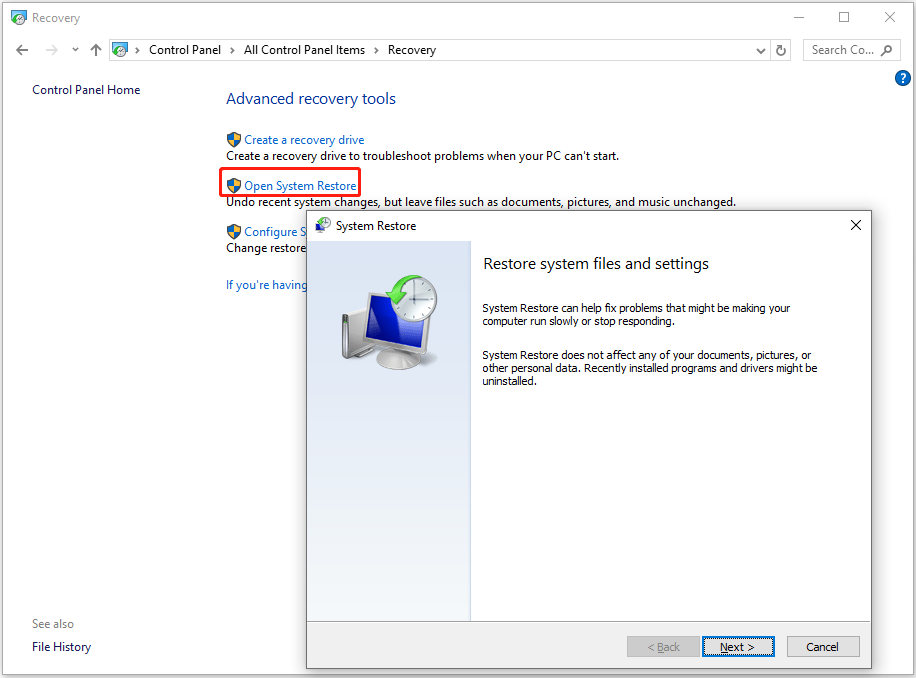Open the Create a recovery drive link

[x=303, y=139]
